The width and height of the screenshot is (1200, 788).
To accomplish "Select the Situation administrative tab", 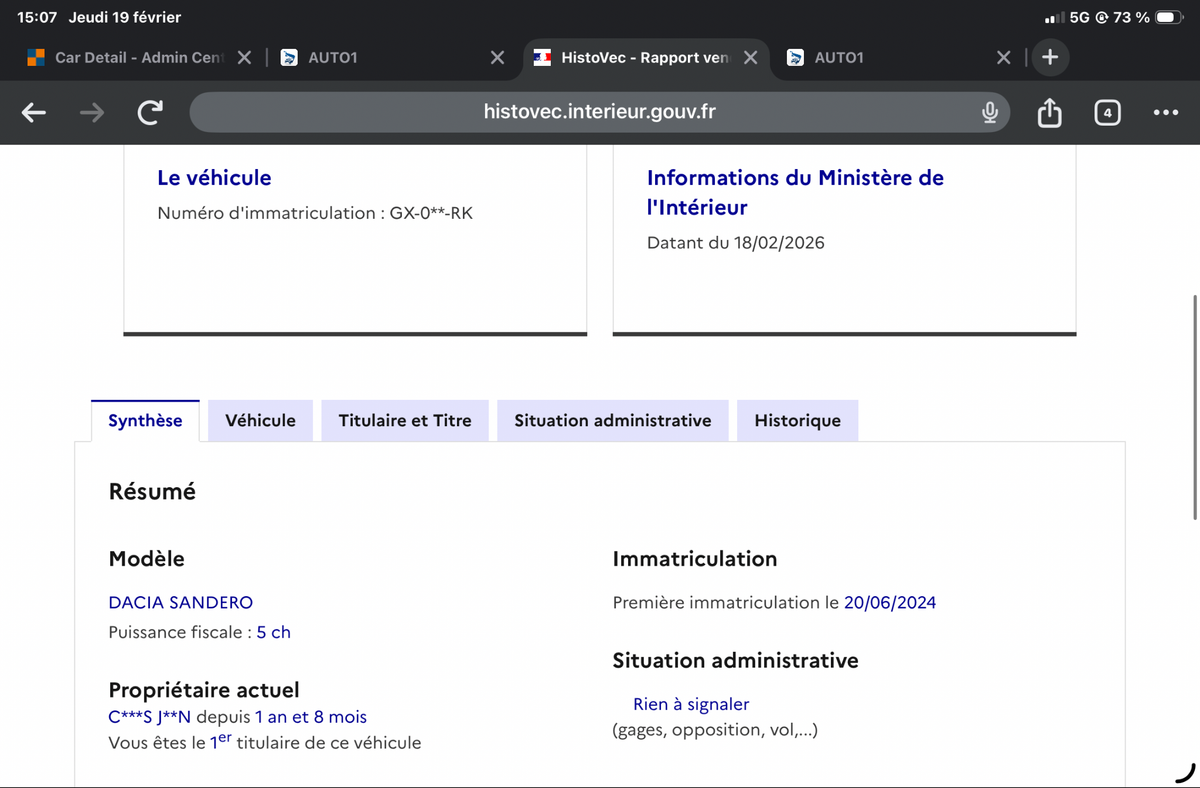I will pos(612,421).
